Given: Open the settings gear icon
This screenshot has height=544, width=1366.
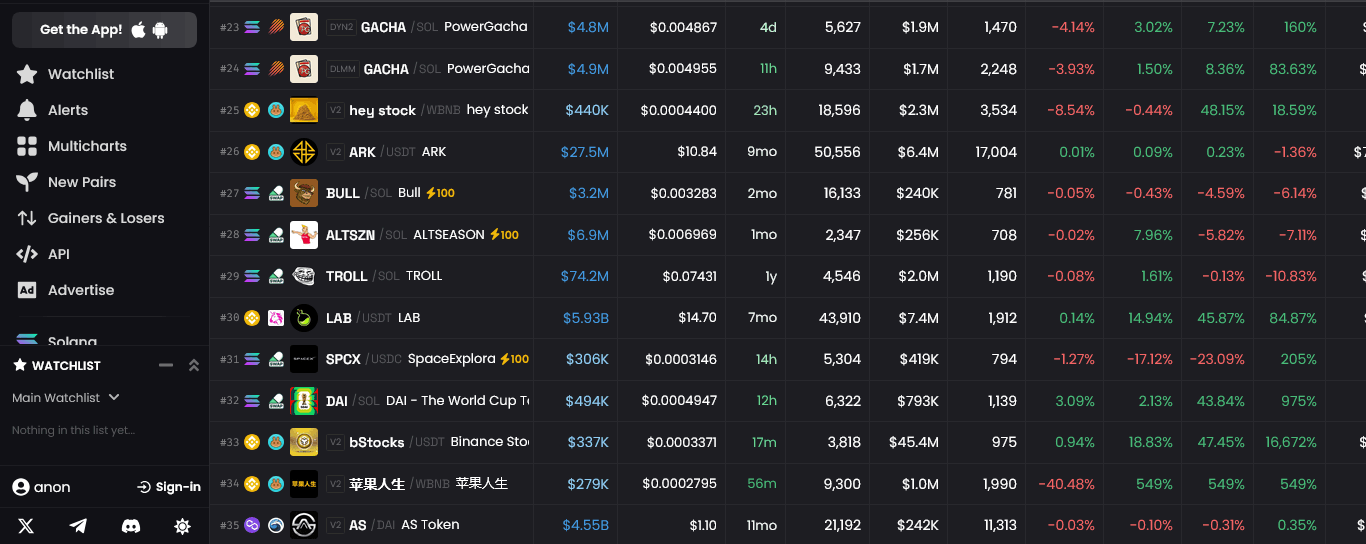Looking at the screenshot, I should (x=182, y=526).
